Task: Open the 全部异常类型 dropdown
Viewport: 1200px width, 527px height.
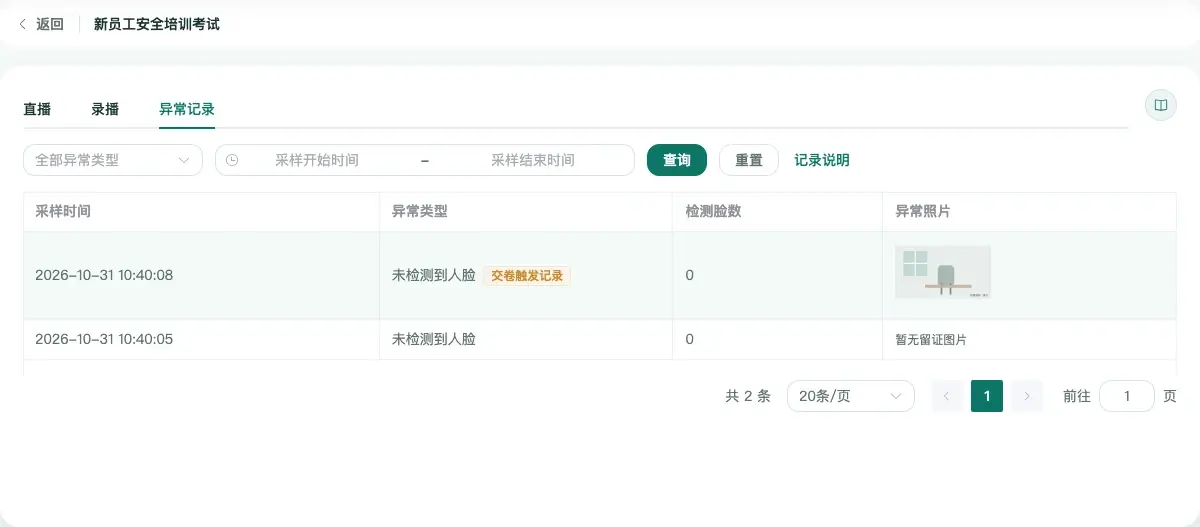Action: click(x=113, y=160)
